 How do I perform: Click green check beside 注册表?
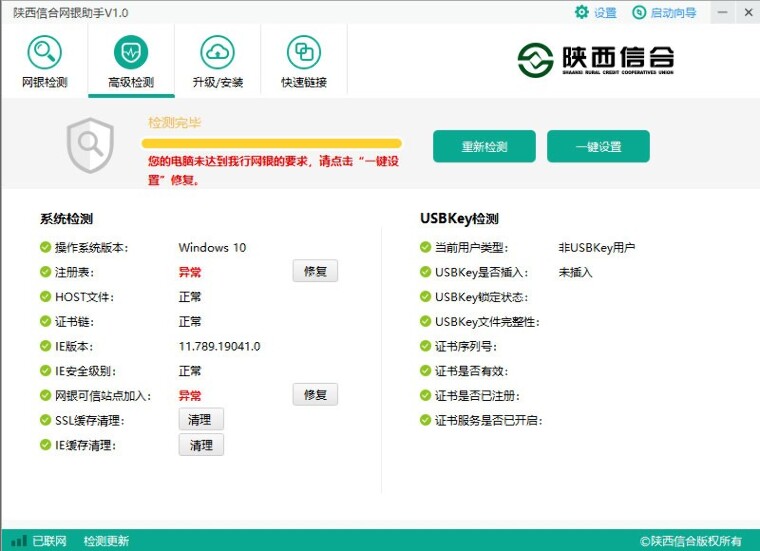pyautogui.click(x=45, y=272)
